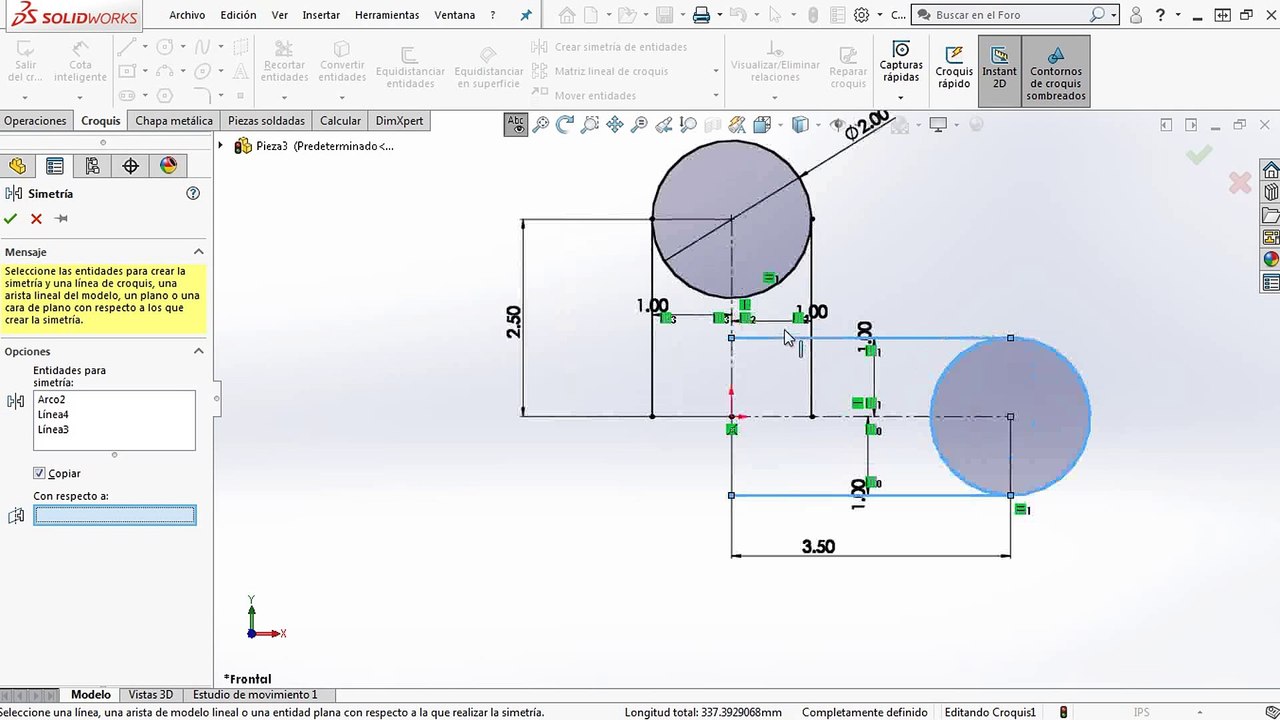Open the DimXpertManager crosshair tab
Image resolution: width=1280 pixels, height=720 pixels.
[x=131, y=166]
